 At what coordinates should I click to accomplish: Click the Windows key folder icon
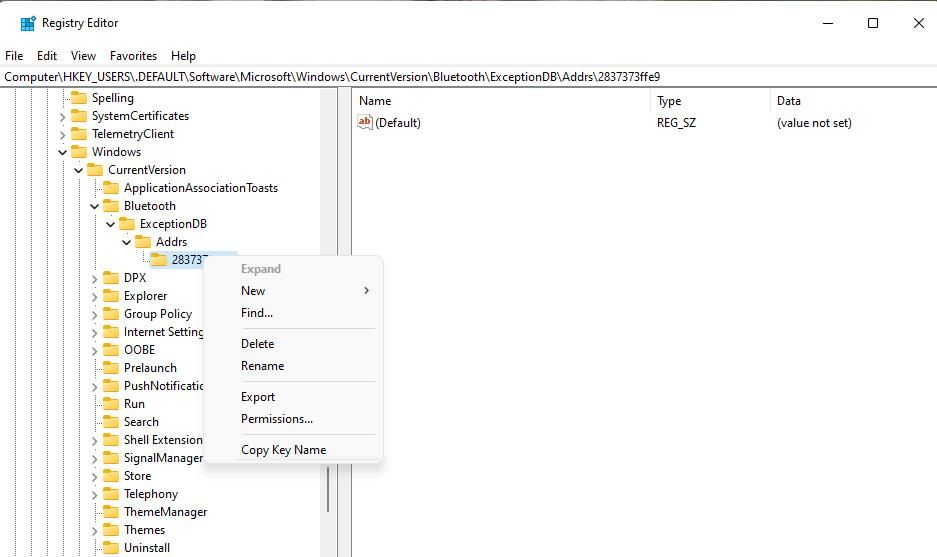pos(79,152)
